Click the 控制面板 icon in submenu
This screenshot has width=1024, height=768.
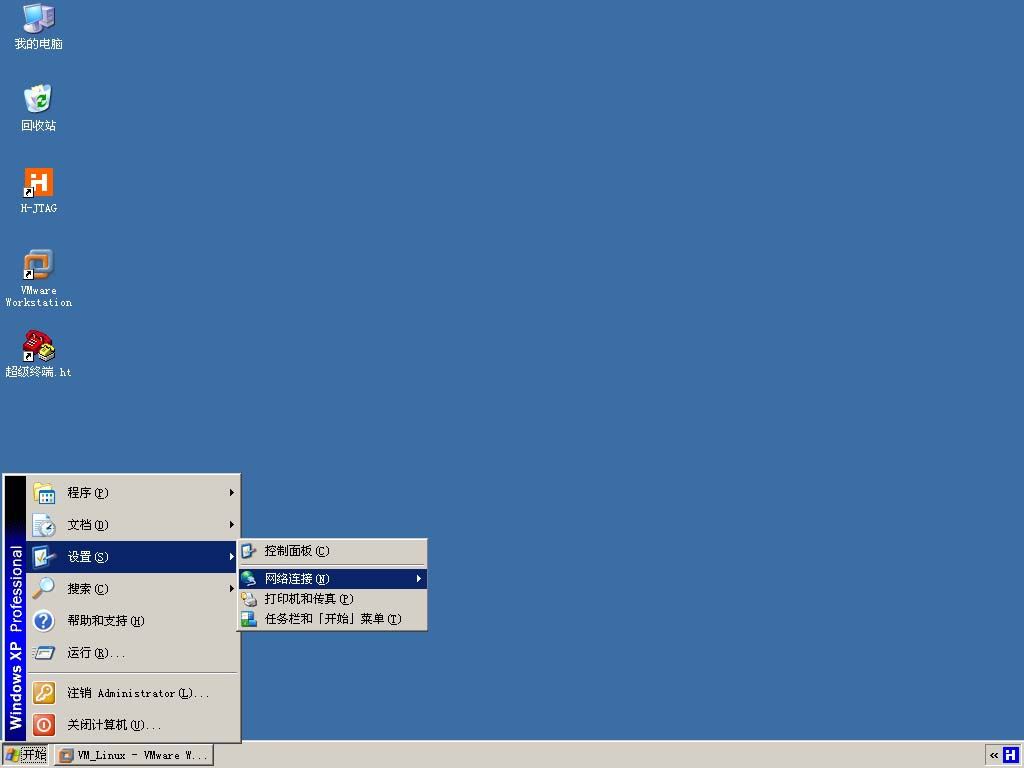pyautogui.click(x=249, y=551)
